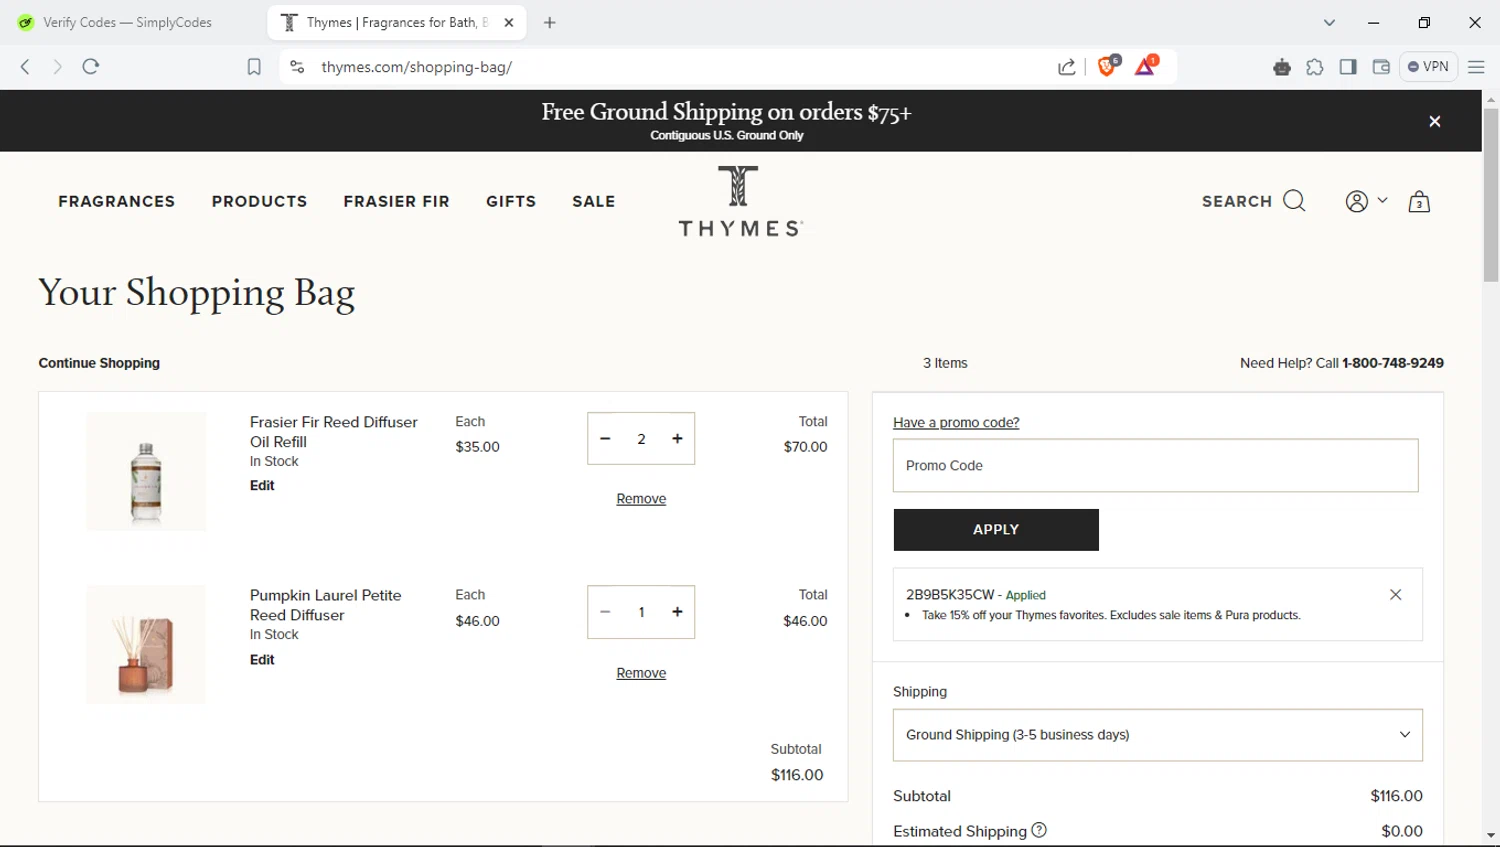Screen dimensions: 1500x847
Task: Share this page icon
Action: tap(1067, 67)
